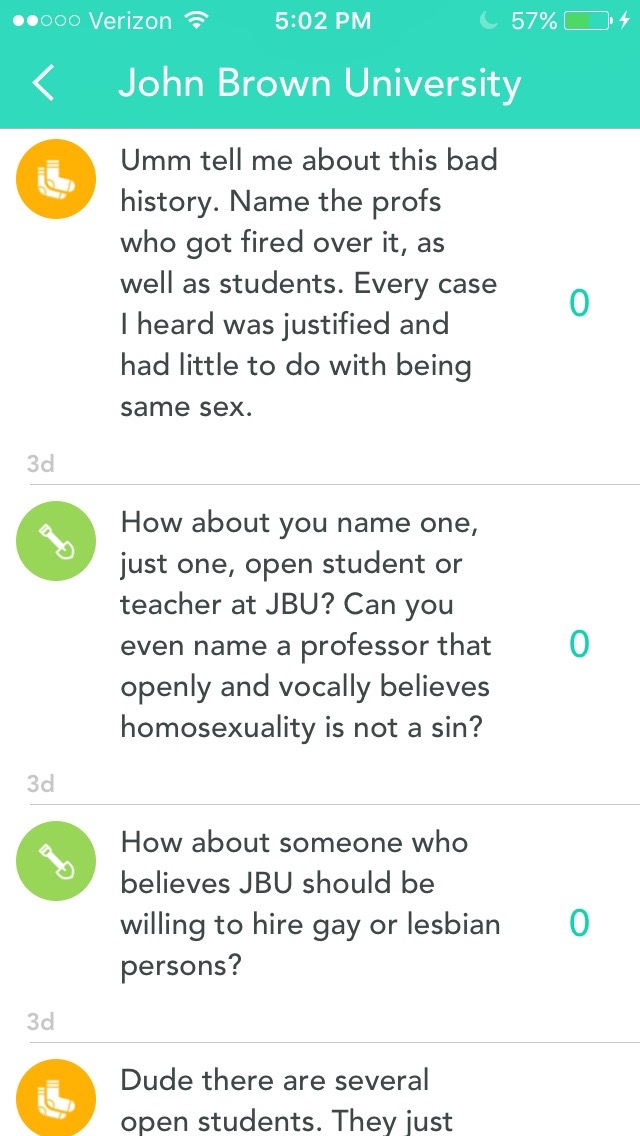The image size is (640, 1136).
Task: Tap the orange socks avatar on first reply
Action: point(56,180)
